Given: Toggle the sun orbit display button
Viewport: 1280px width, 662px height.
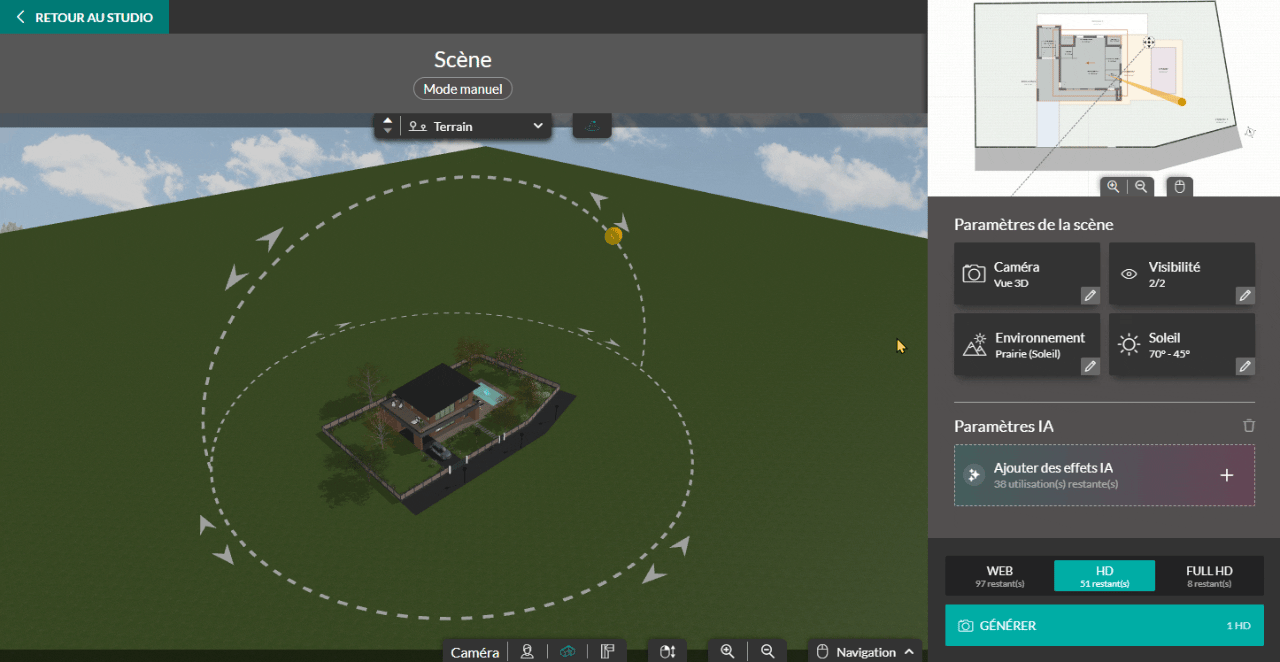Looking at the screenshot, I should (x=592, y=126).
